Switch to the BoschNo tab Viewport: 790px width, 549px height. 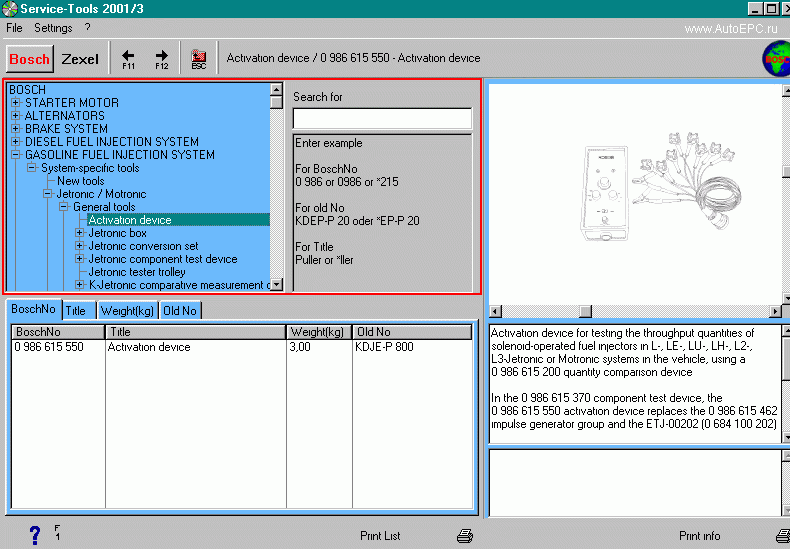pos(34,309)
